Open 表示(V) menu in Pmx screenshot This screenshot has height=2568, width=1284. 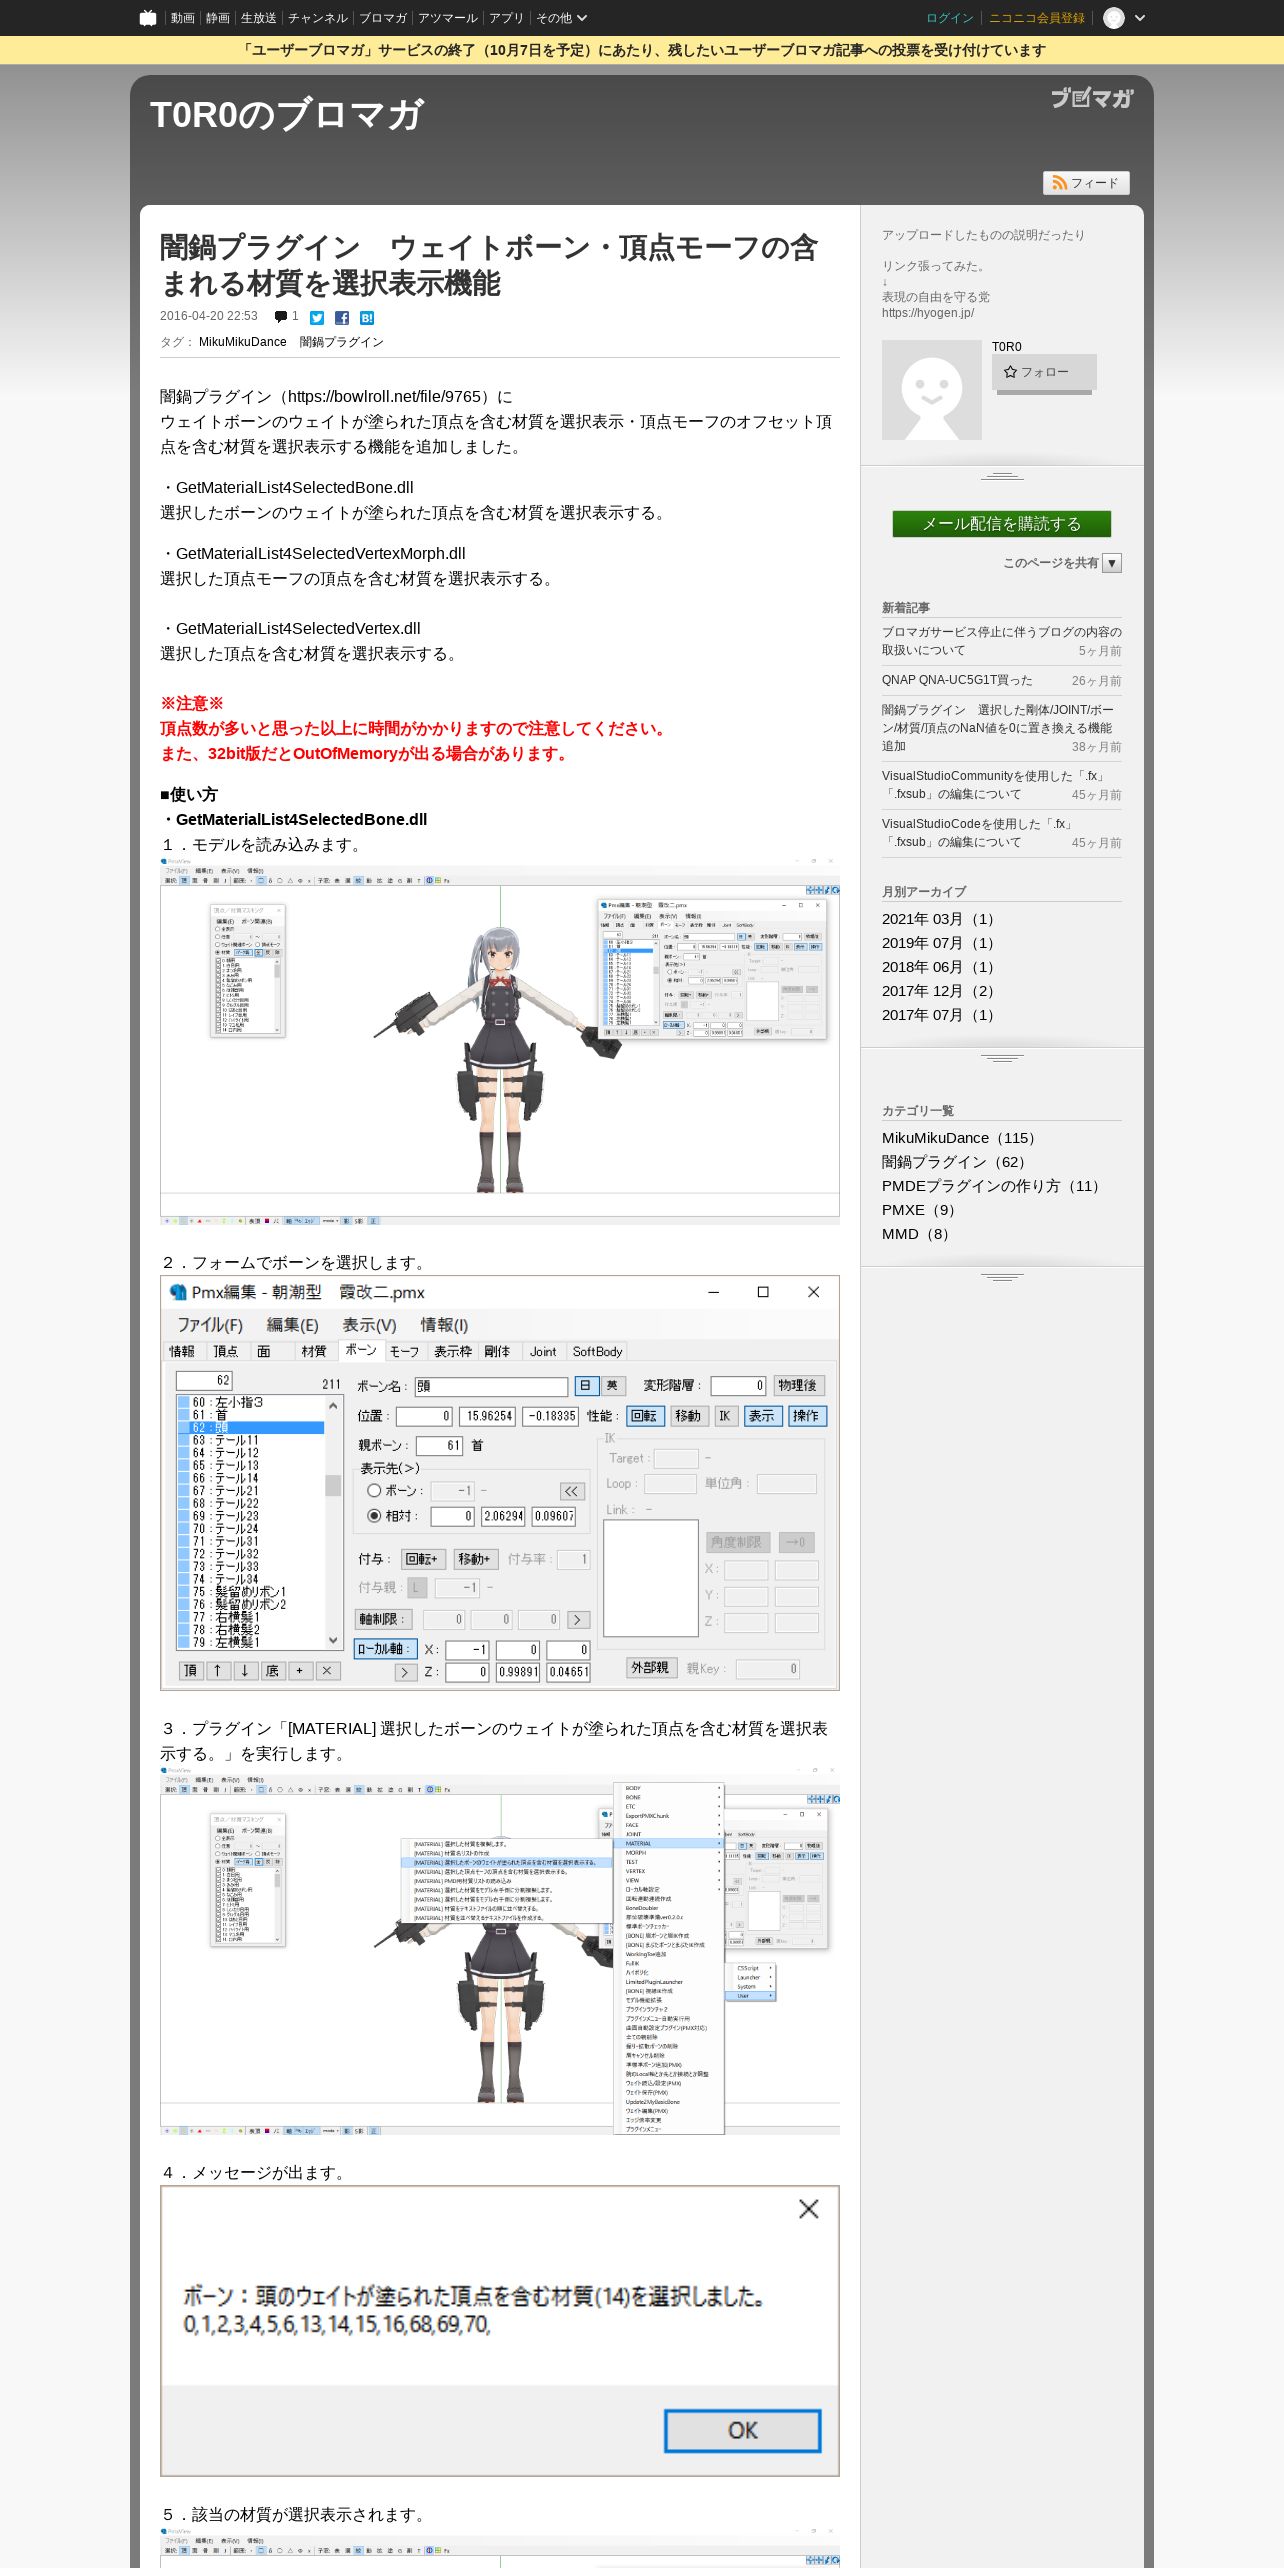[370, 1325]
